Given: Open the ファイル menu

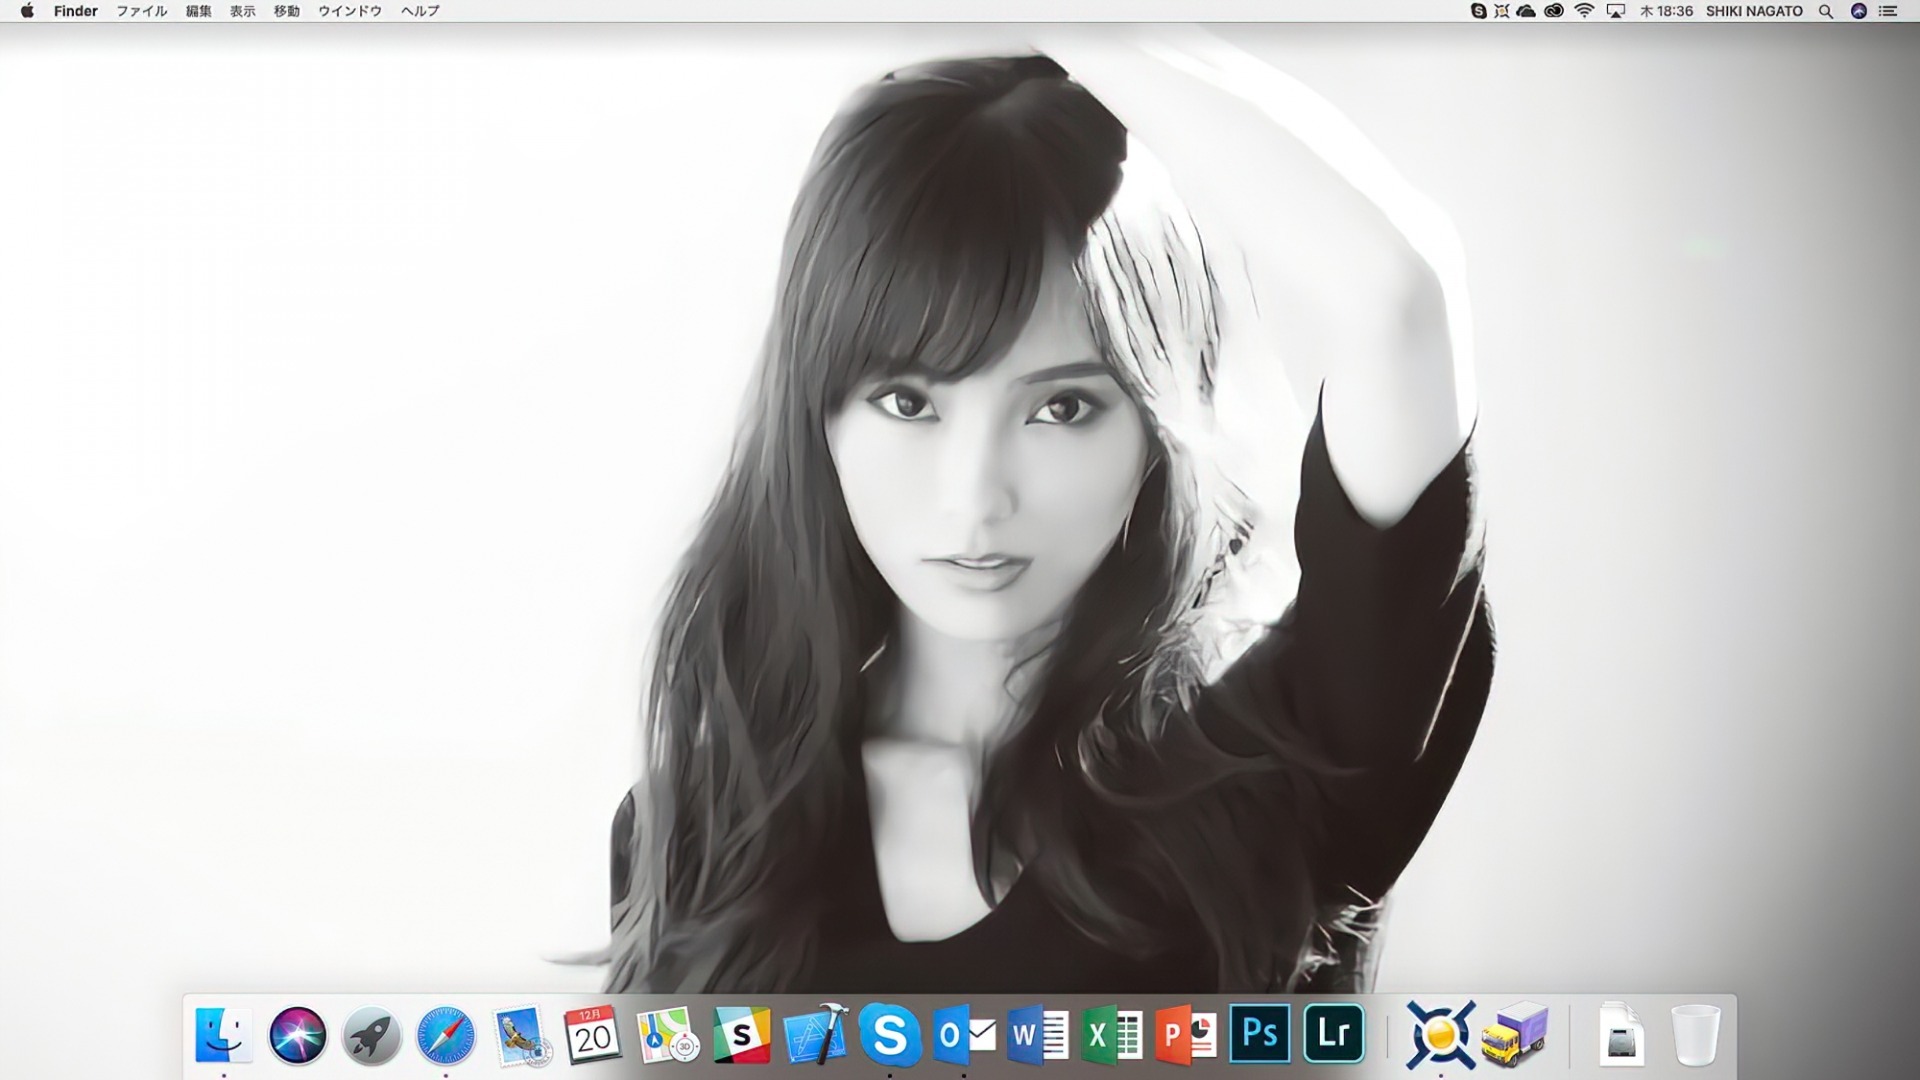Looking at the screenshot, I should [x=141, y=11].
